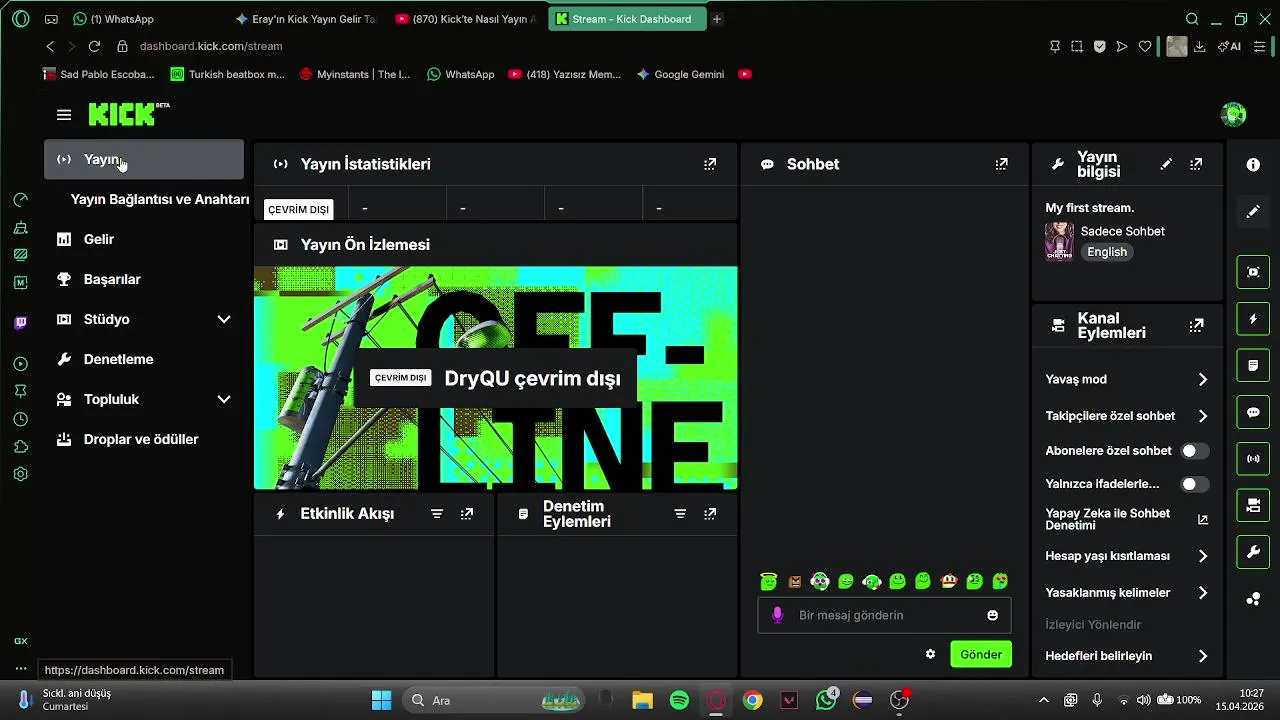Pop out the Yayın İstatistikleri panel
This screenshot has width=1280, height=720.
[x=710, y=164]
